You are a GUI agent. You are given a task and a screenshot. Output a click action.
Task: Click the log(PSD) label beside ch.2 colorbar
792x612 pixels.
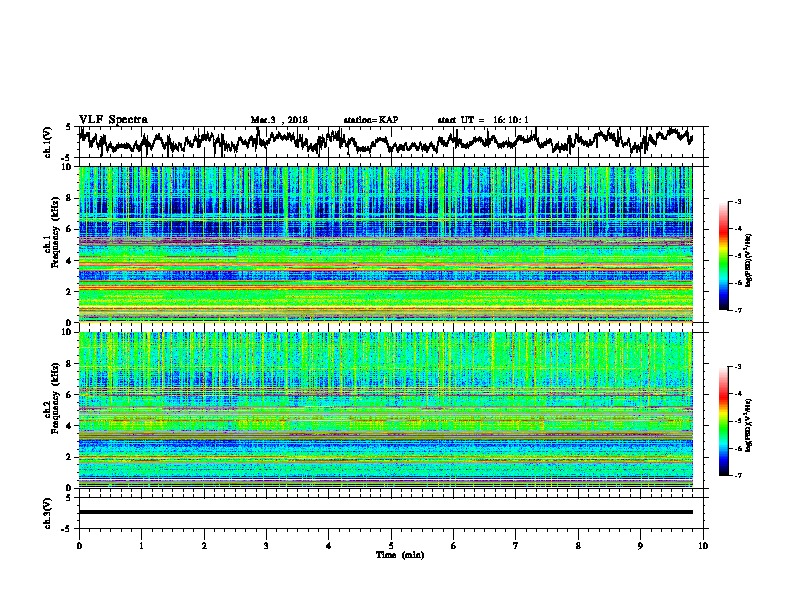click(x=748, y=426)
